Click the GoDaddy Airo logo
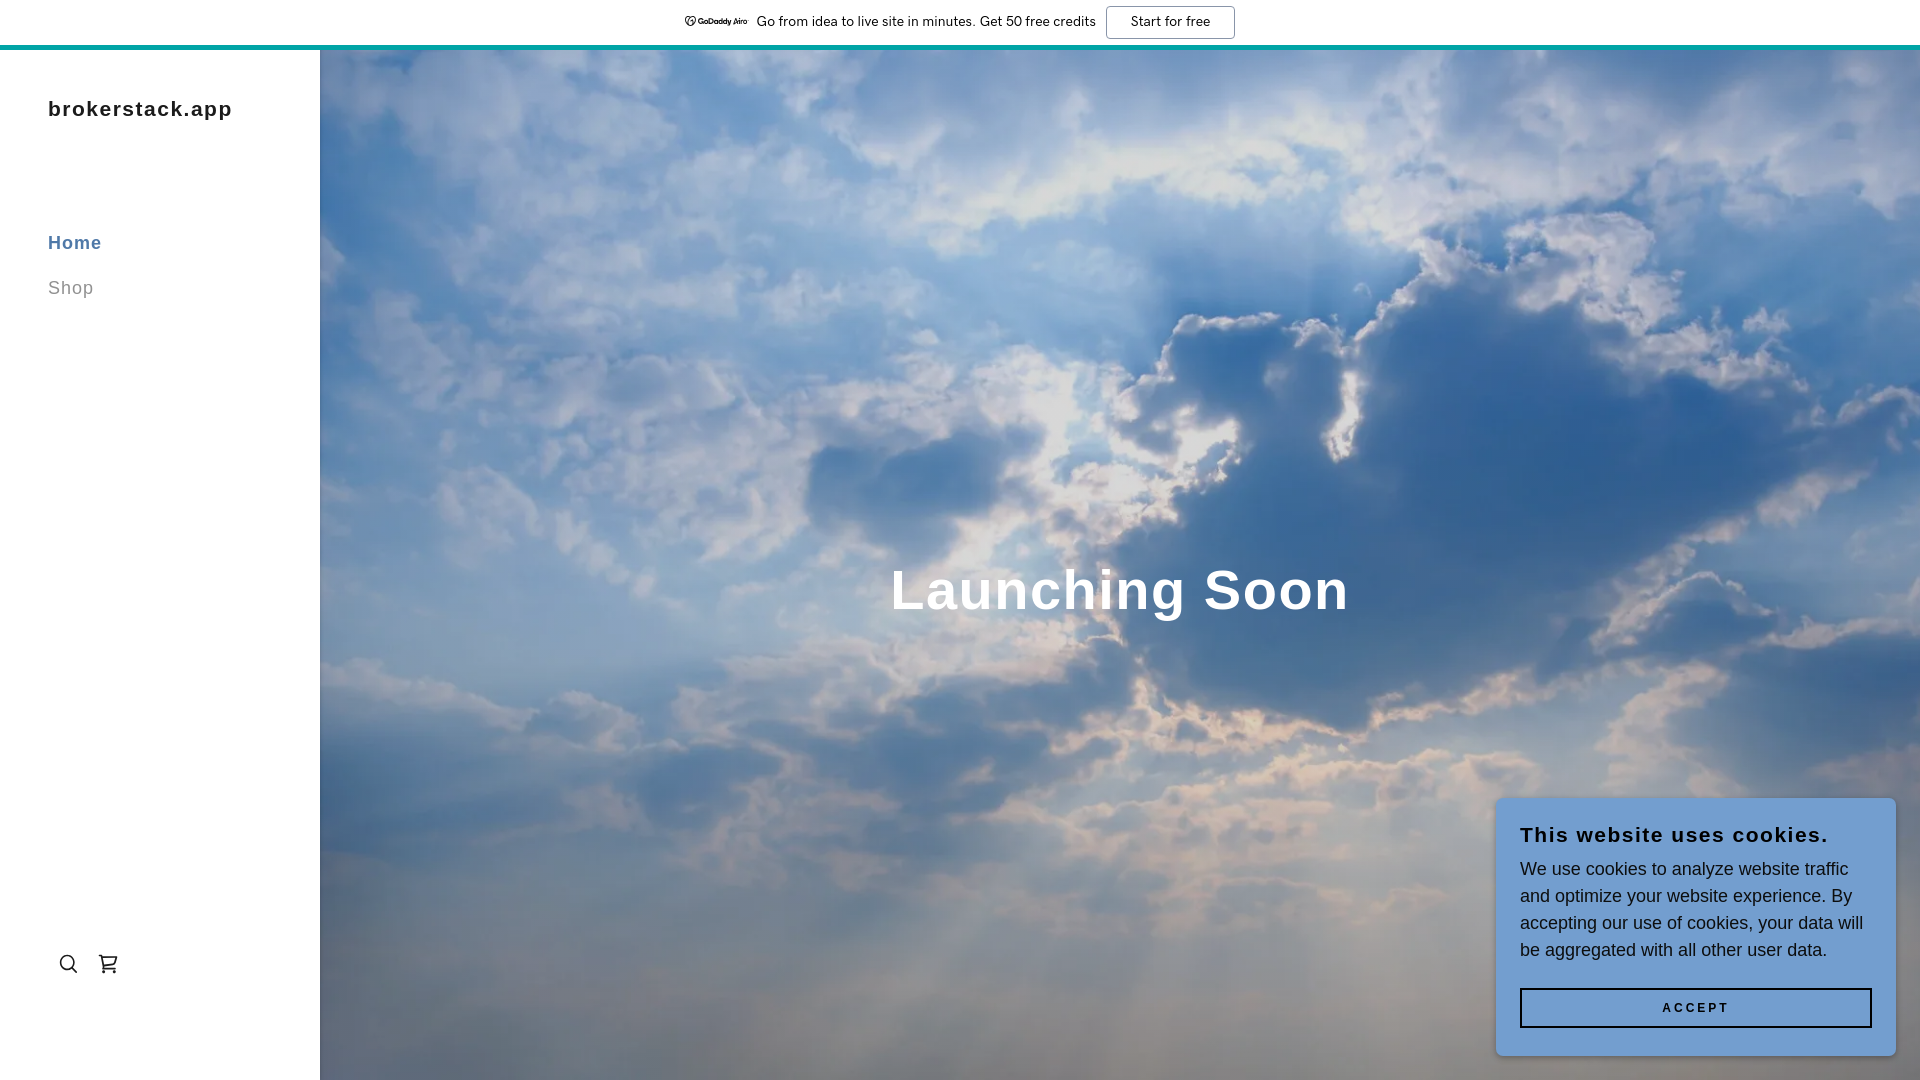1920x1080 pixels. pos(716,22)
